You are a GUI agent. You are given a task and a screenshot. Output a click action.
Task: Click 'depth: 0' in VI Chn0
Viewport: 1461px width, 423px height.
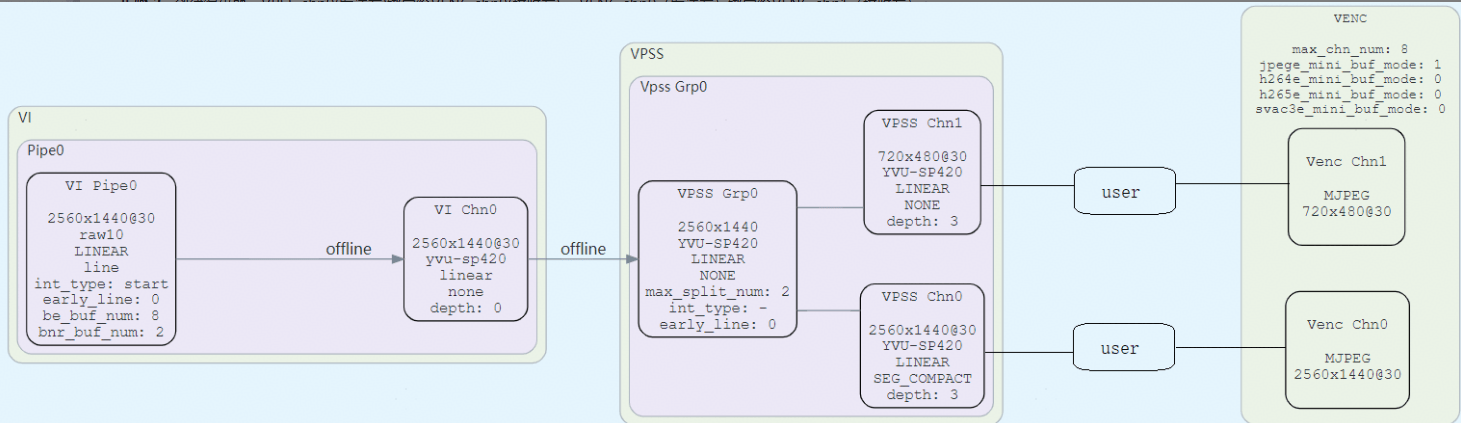coord(465,307)
